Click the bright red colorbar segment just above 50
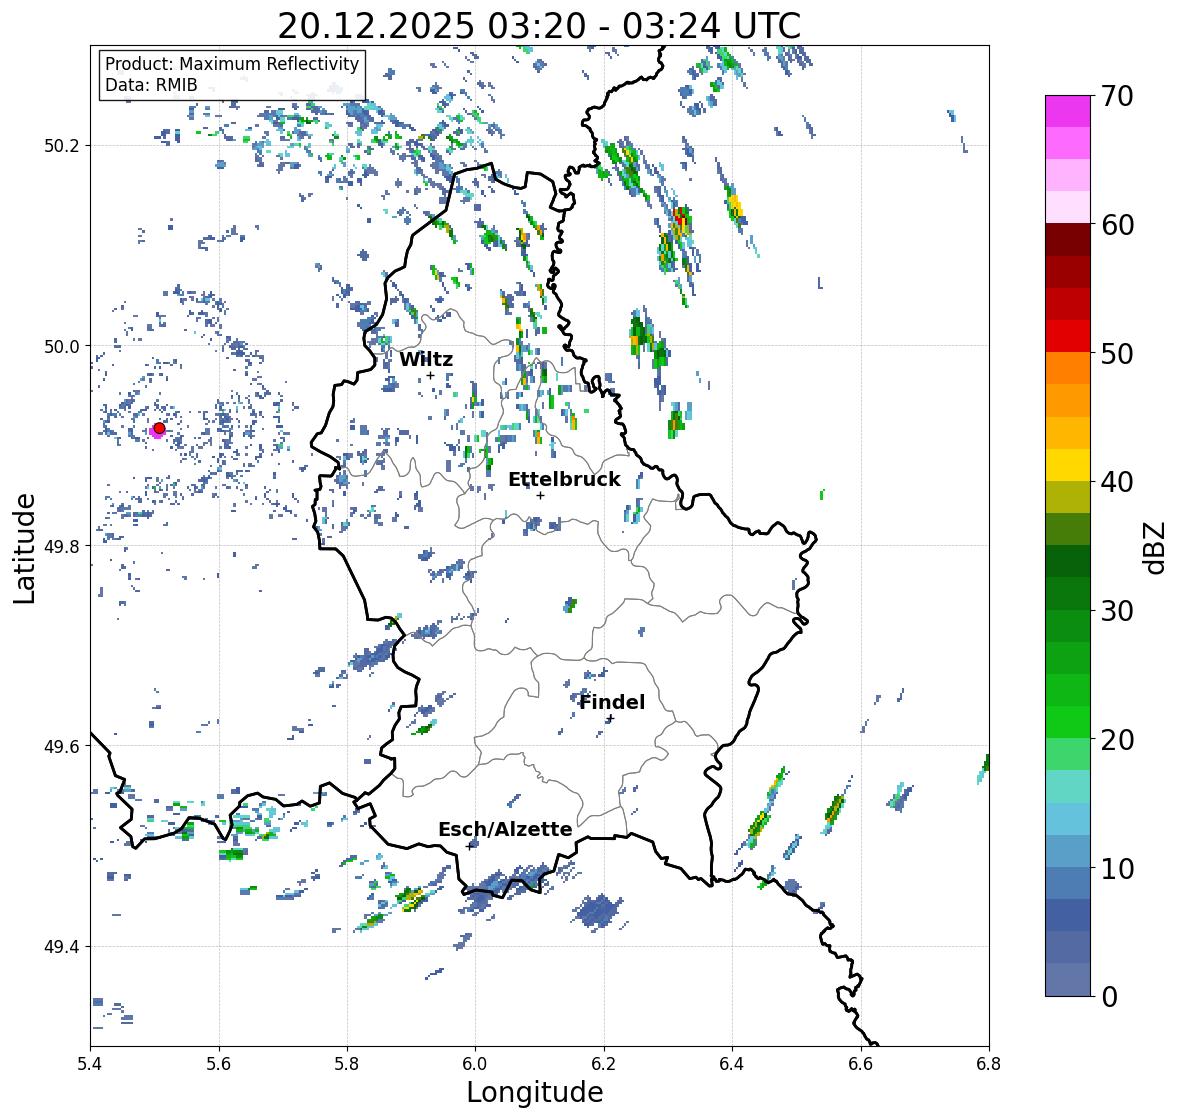This screenshot has width=1179, height=1117. [x=1068, y=336]
